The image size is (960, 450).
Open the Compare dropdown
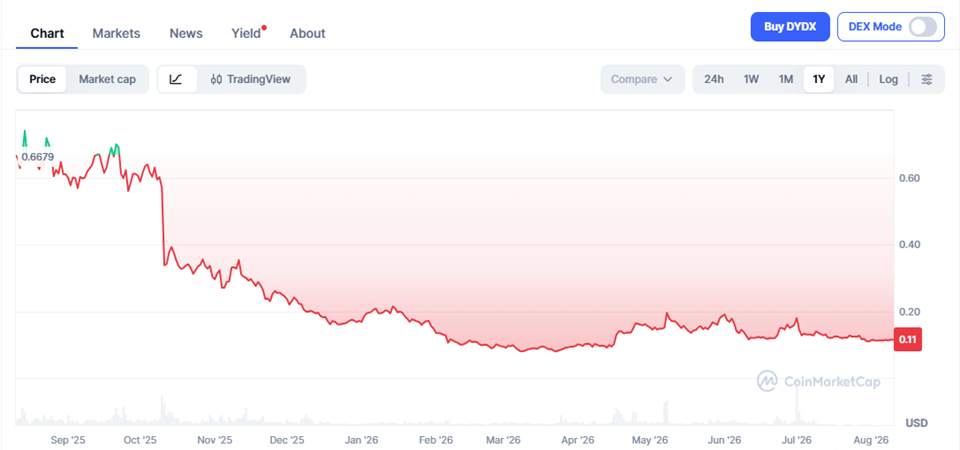[x=642, y=79]
